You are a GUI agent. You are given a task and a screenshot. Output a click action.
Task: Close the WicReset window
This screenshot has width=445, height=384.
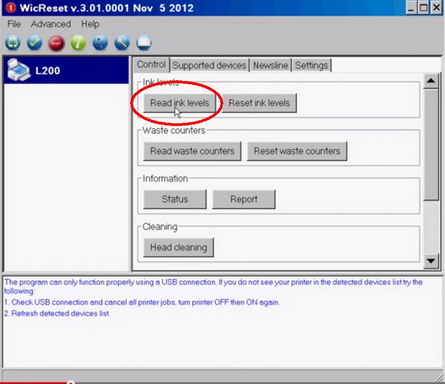[x=436, y=7]
